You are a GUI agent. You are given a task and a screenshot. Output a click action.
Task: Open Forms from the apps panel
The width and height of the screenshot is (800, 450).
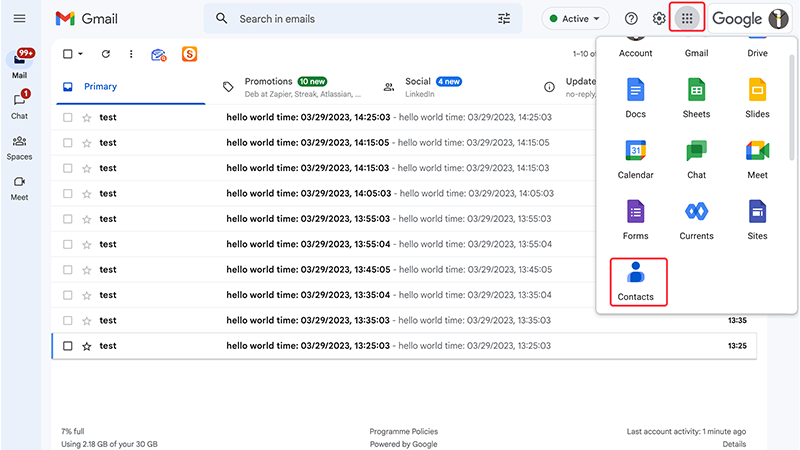635,220
